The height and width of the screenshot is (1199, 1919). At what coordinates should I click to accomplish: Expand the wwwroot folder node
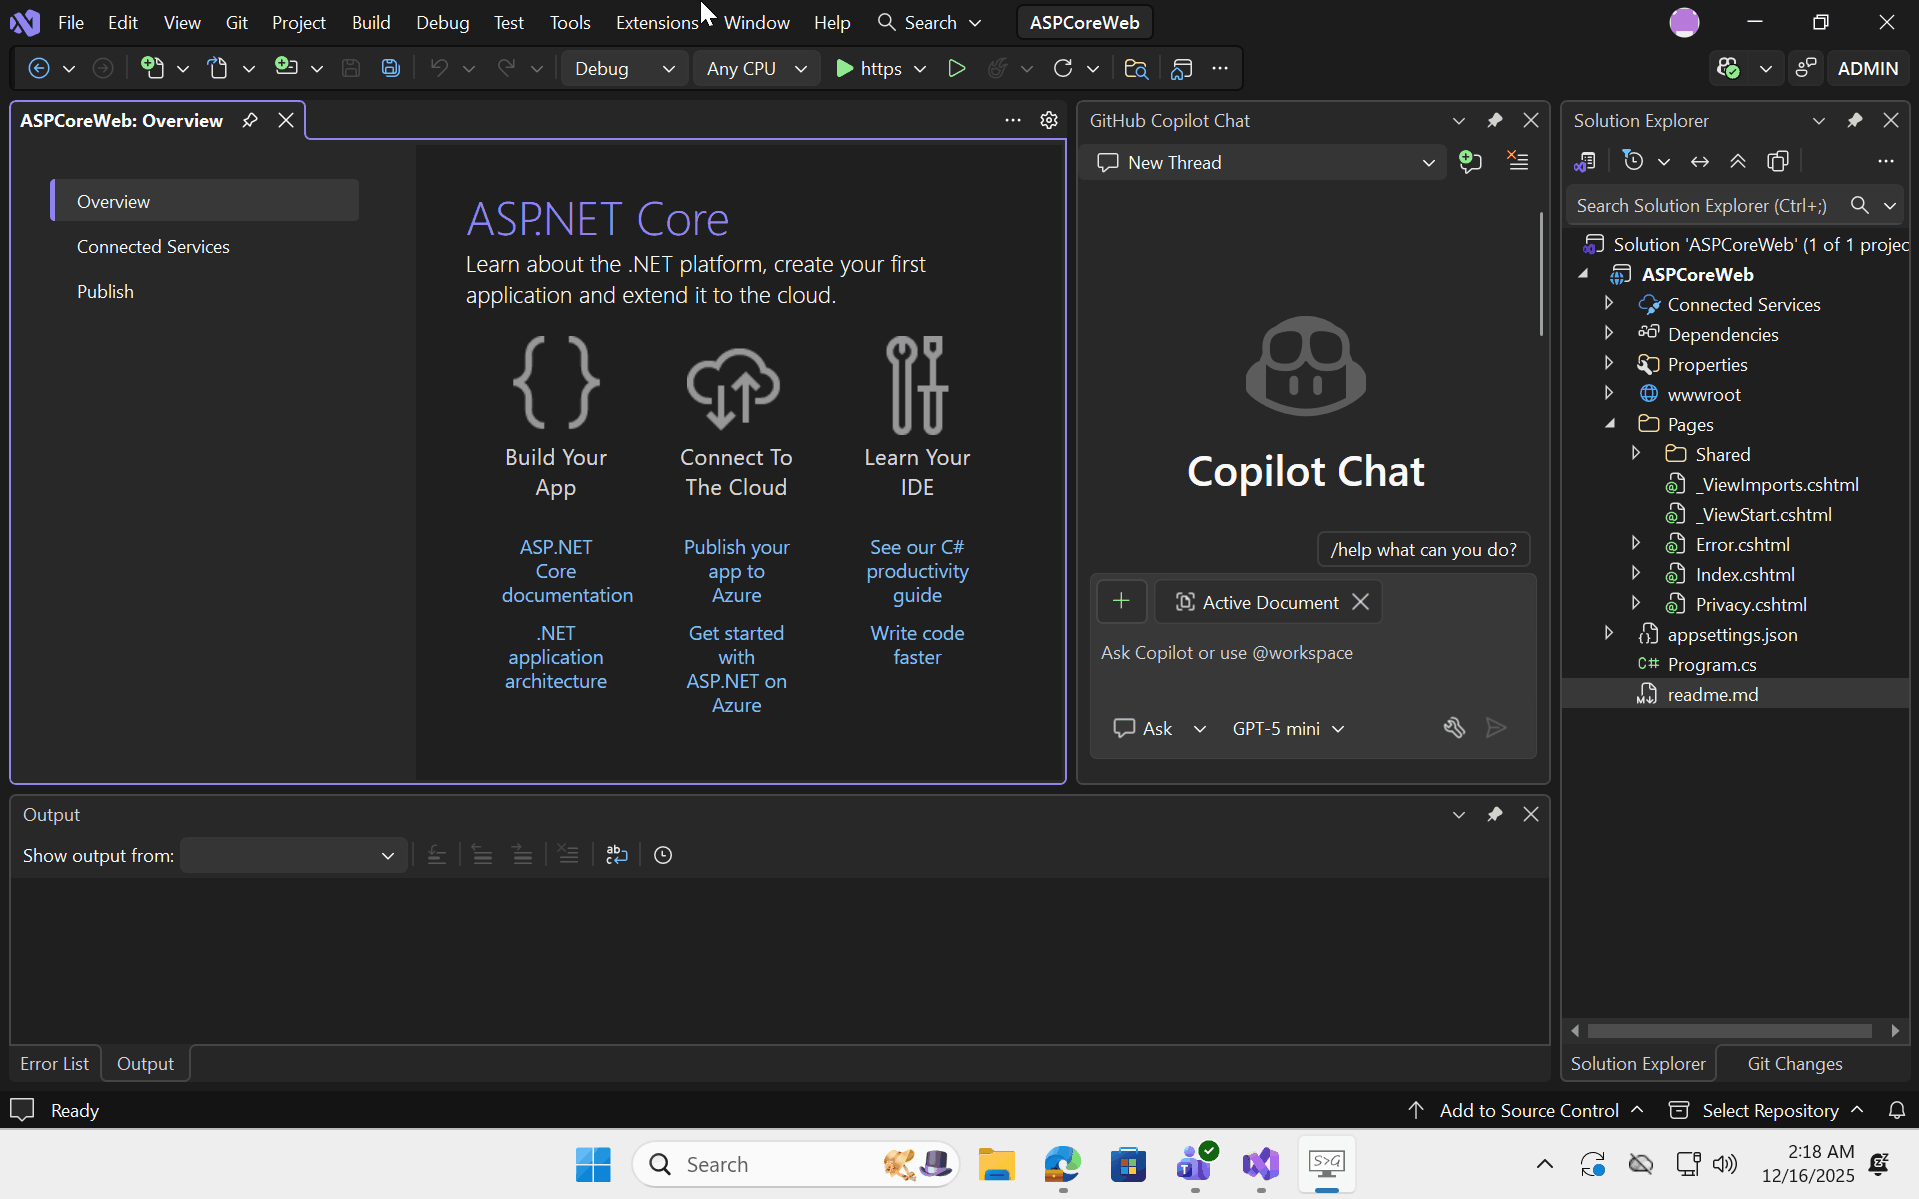click(1609, 394)
